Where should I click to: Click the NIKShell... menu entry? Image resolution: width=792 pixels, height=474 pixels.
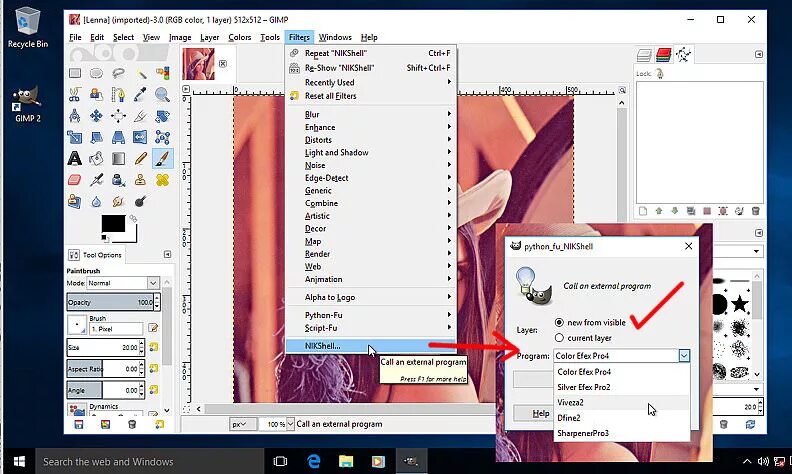pos(371,346)
